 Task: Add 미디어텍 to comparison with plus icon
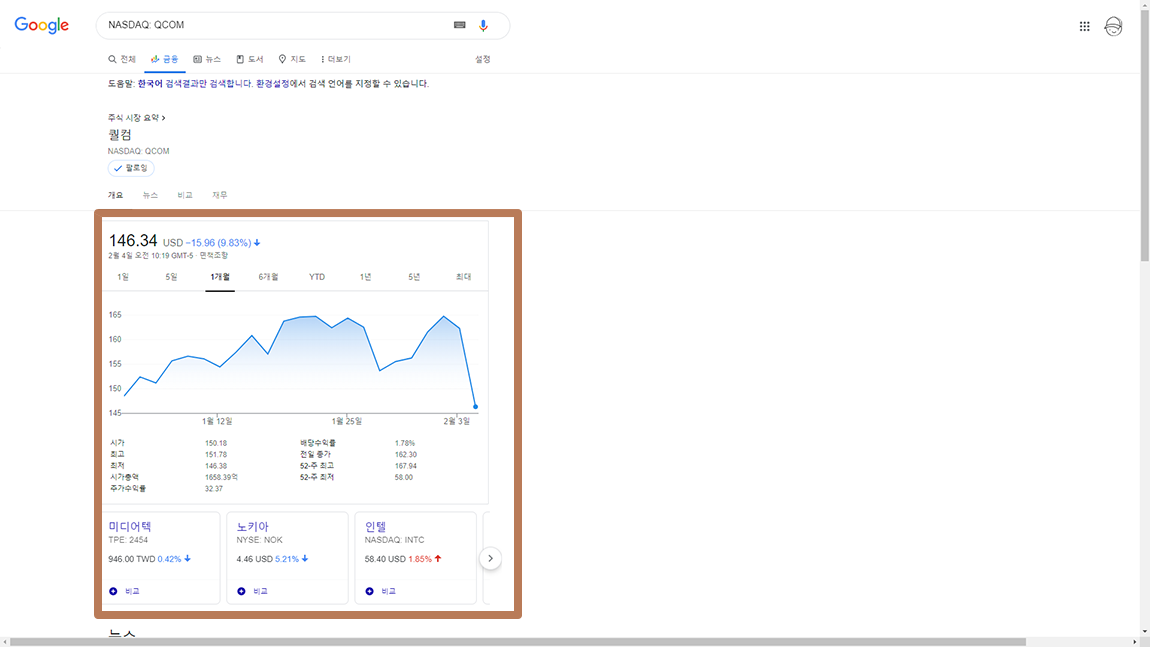click(113, 591)
